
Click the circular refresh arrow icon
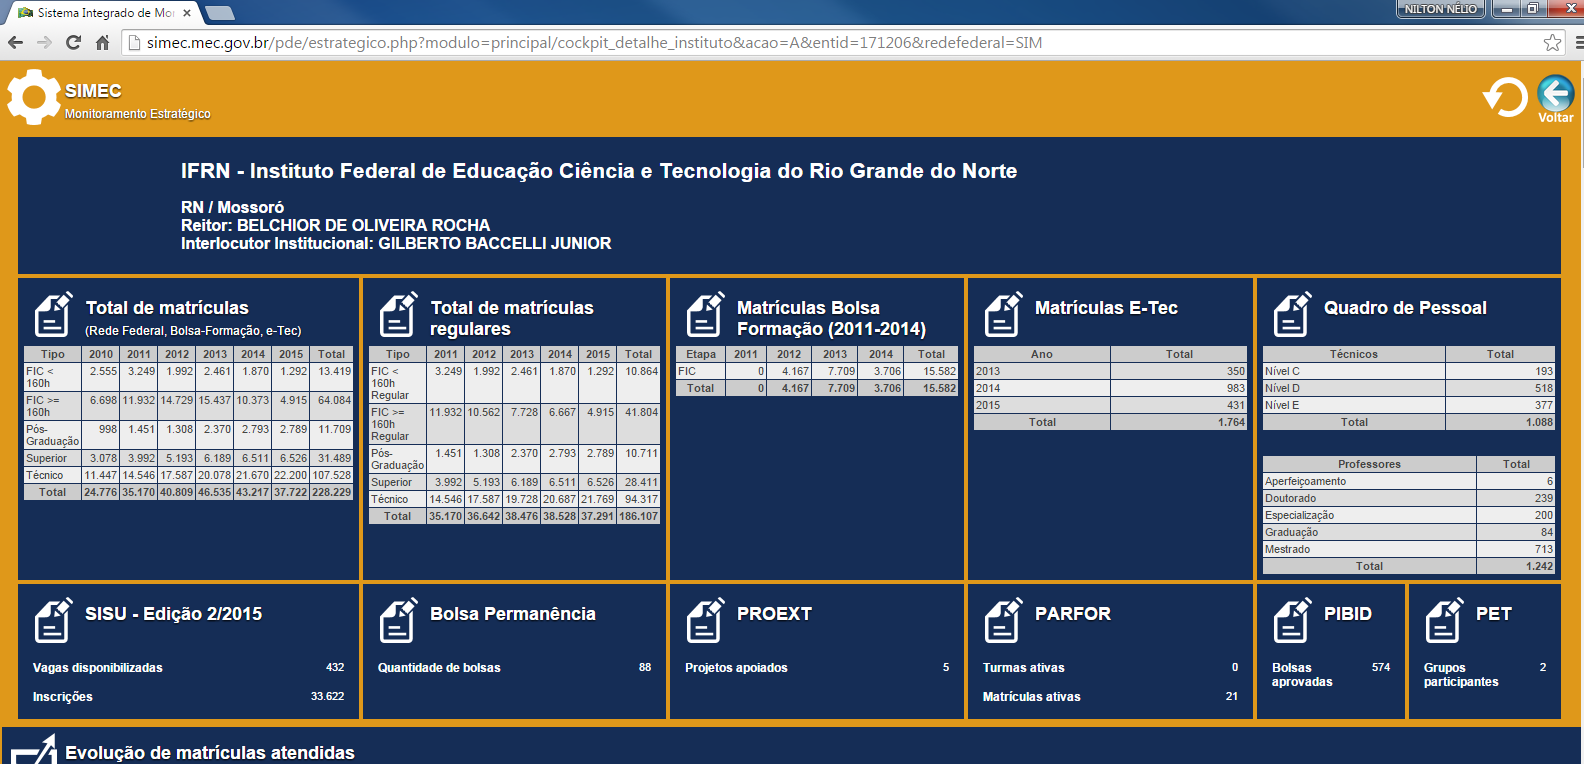point(1505,97)
